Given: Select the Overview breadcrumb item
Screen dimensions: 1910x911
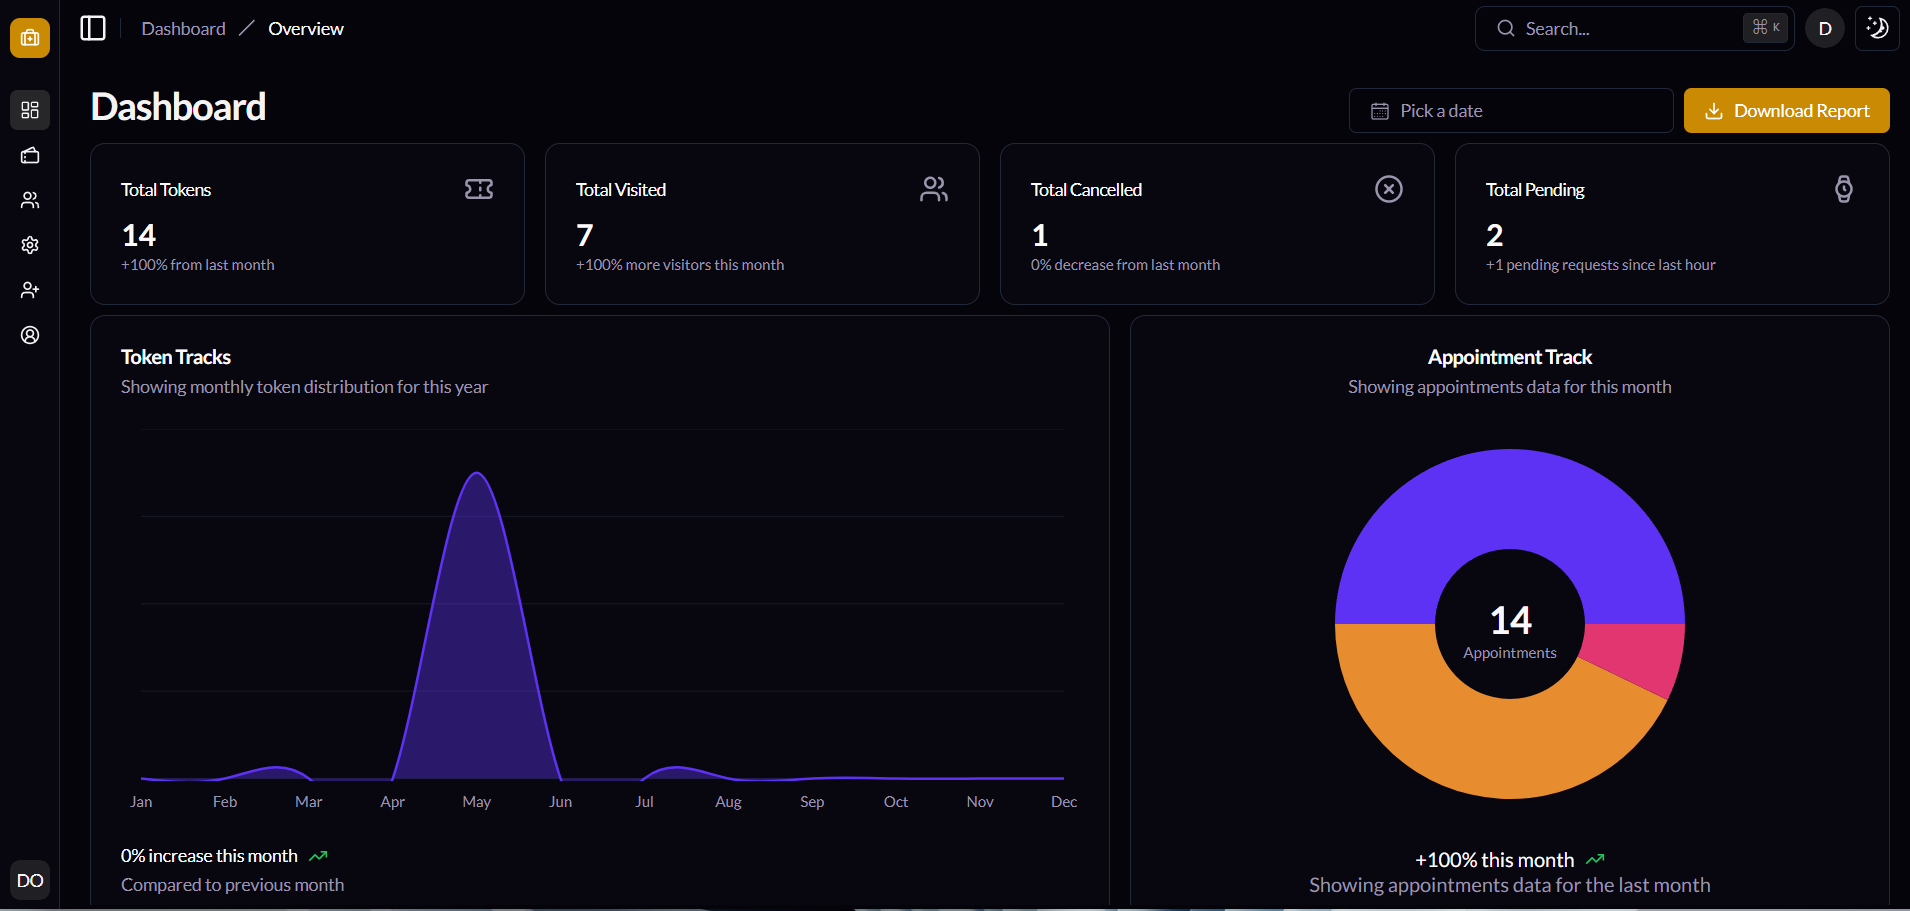Looking at the screenshot, I should coord(305,29).
